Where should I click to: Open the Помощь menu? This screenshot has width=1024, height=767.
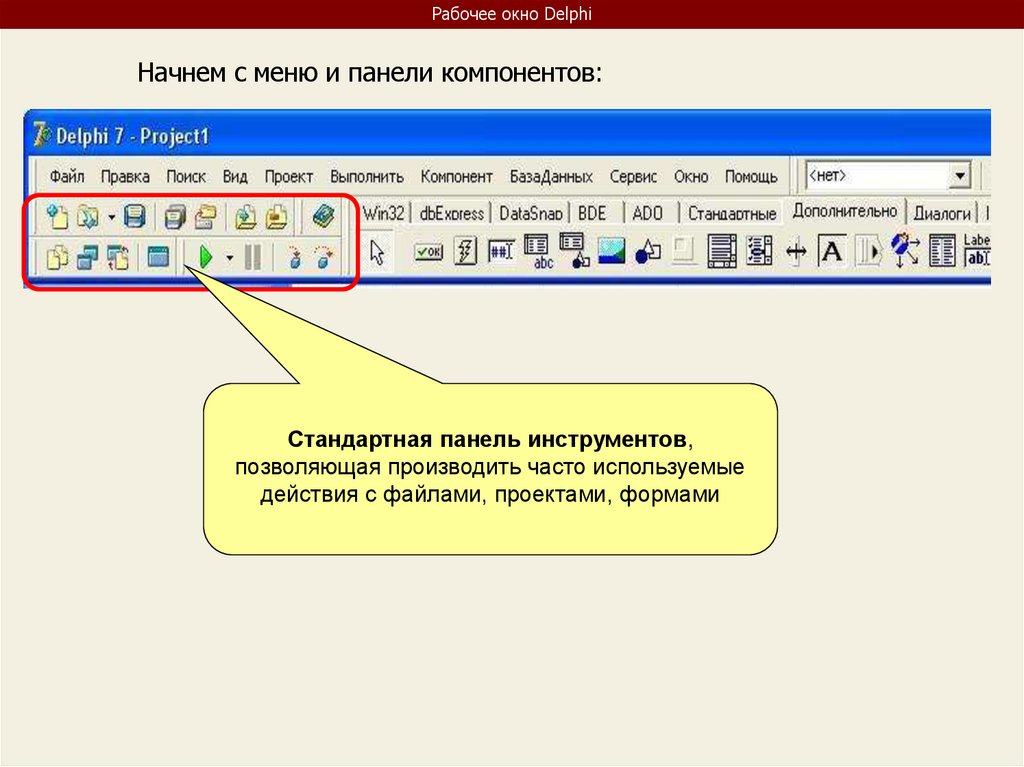751,177
